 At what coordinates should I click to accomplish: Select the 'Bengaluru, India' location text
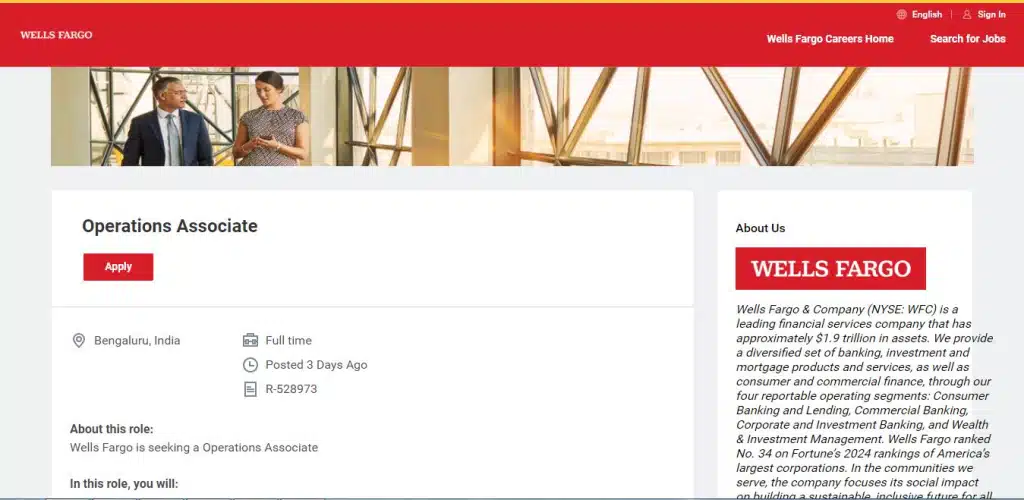(137, 341)
